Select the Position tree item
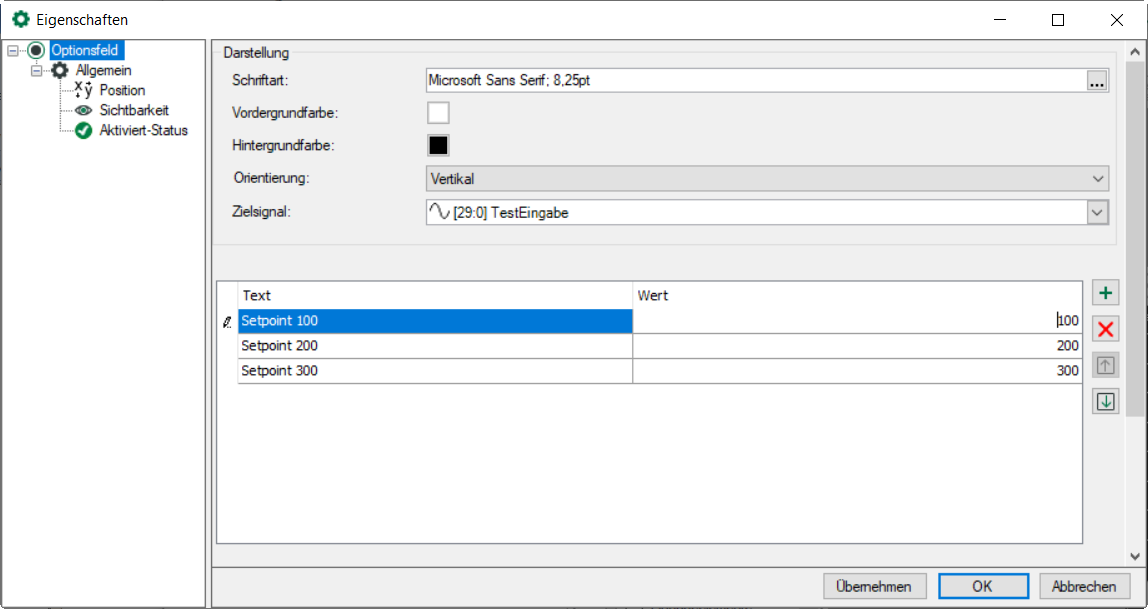Viewport: 1148px width, 609px height. coord(122,90)
